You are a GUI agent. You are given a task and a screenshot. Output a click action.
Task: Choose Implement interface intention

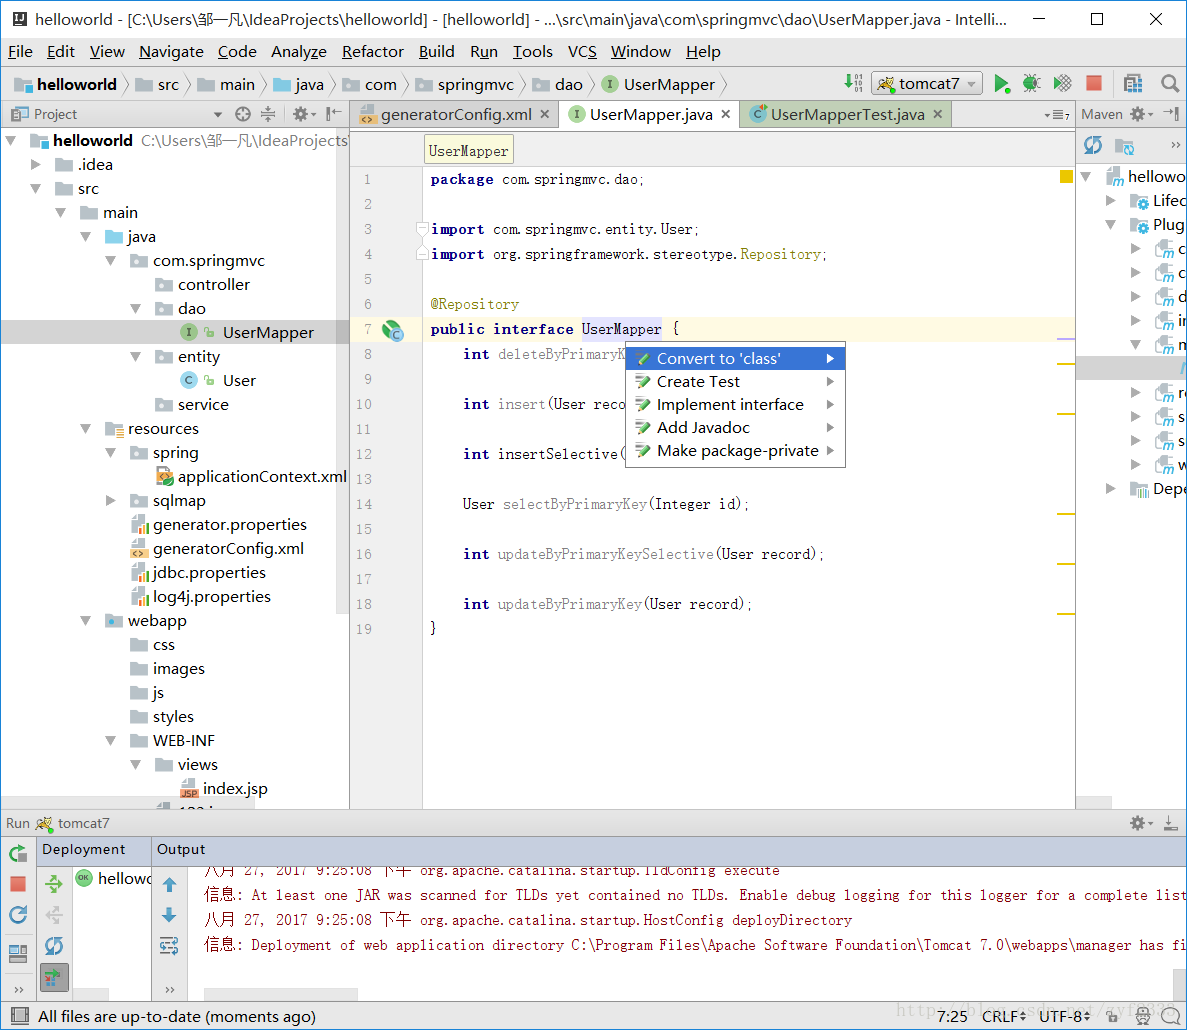(735, 404)
